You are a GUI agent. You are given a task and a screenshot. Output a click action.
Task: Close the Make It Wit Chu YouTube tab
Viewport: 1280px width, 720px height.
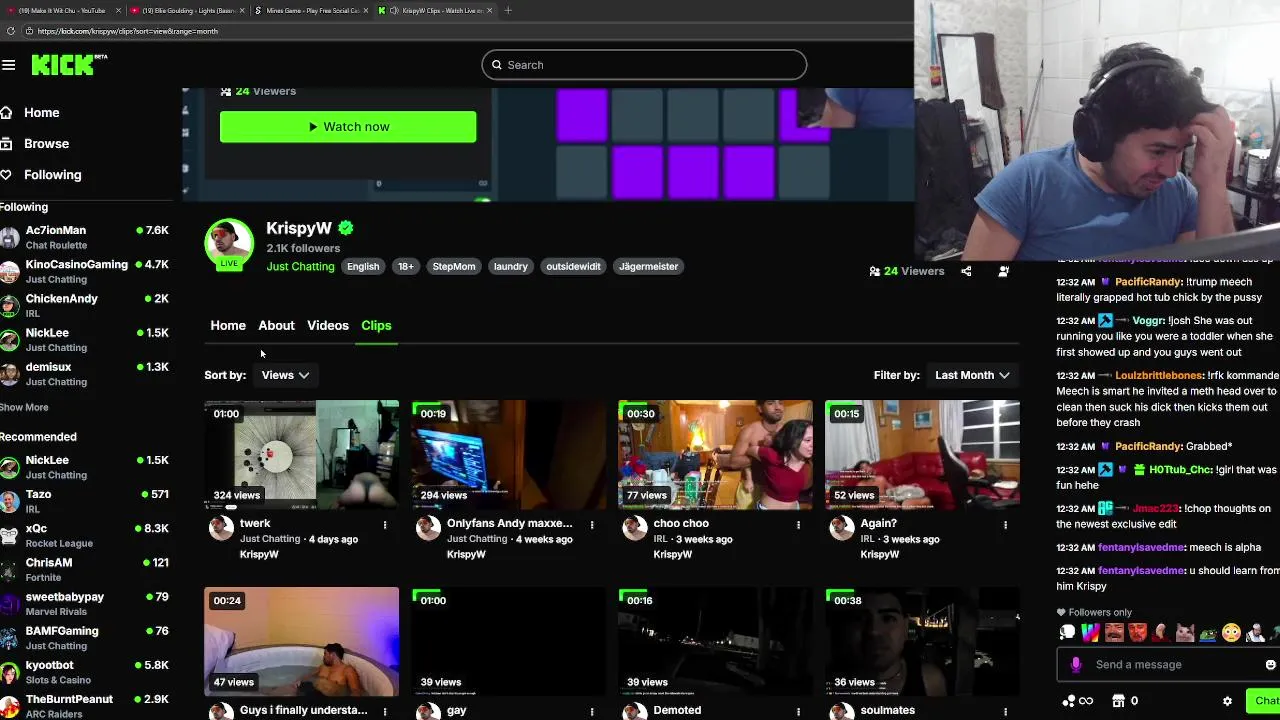tap(118, 10)
